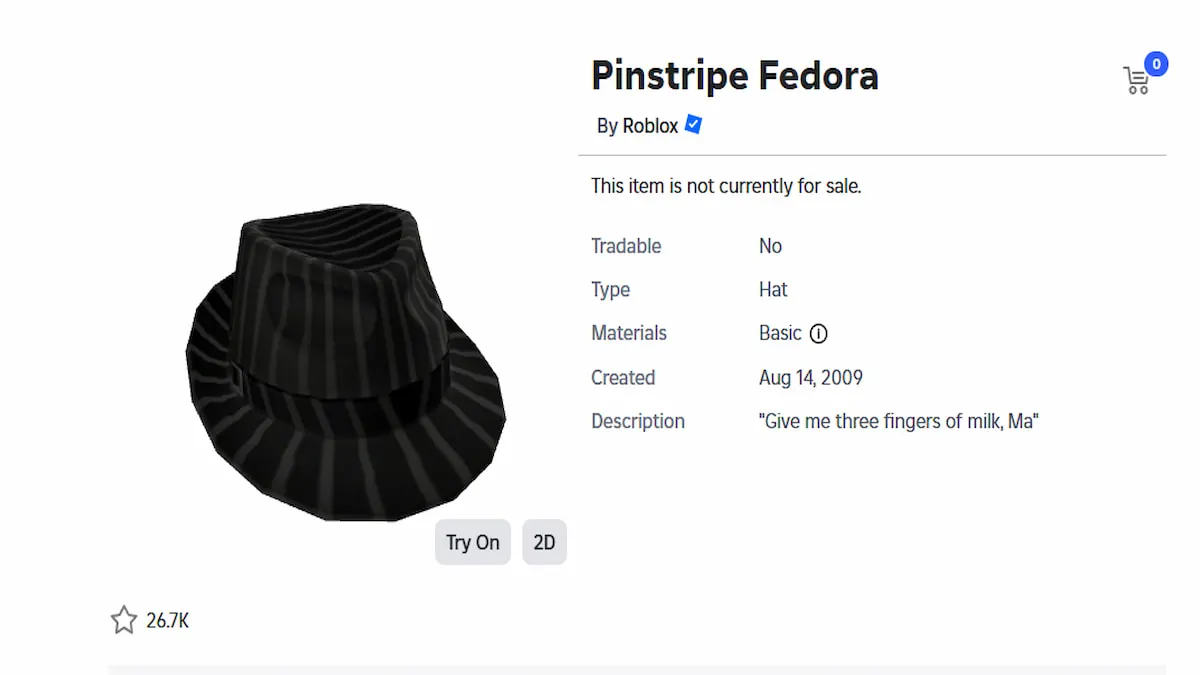1200x675 pixels.
Task: Click the Try On button
Action: click(472, 541)
